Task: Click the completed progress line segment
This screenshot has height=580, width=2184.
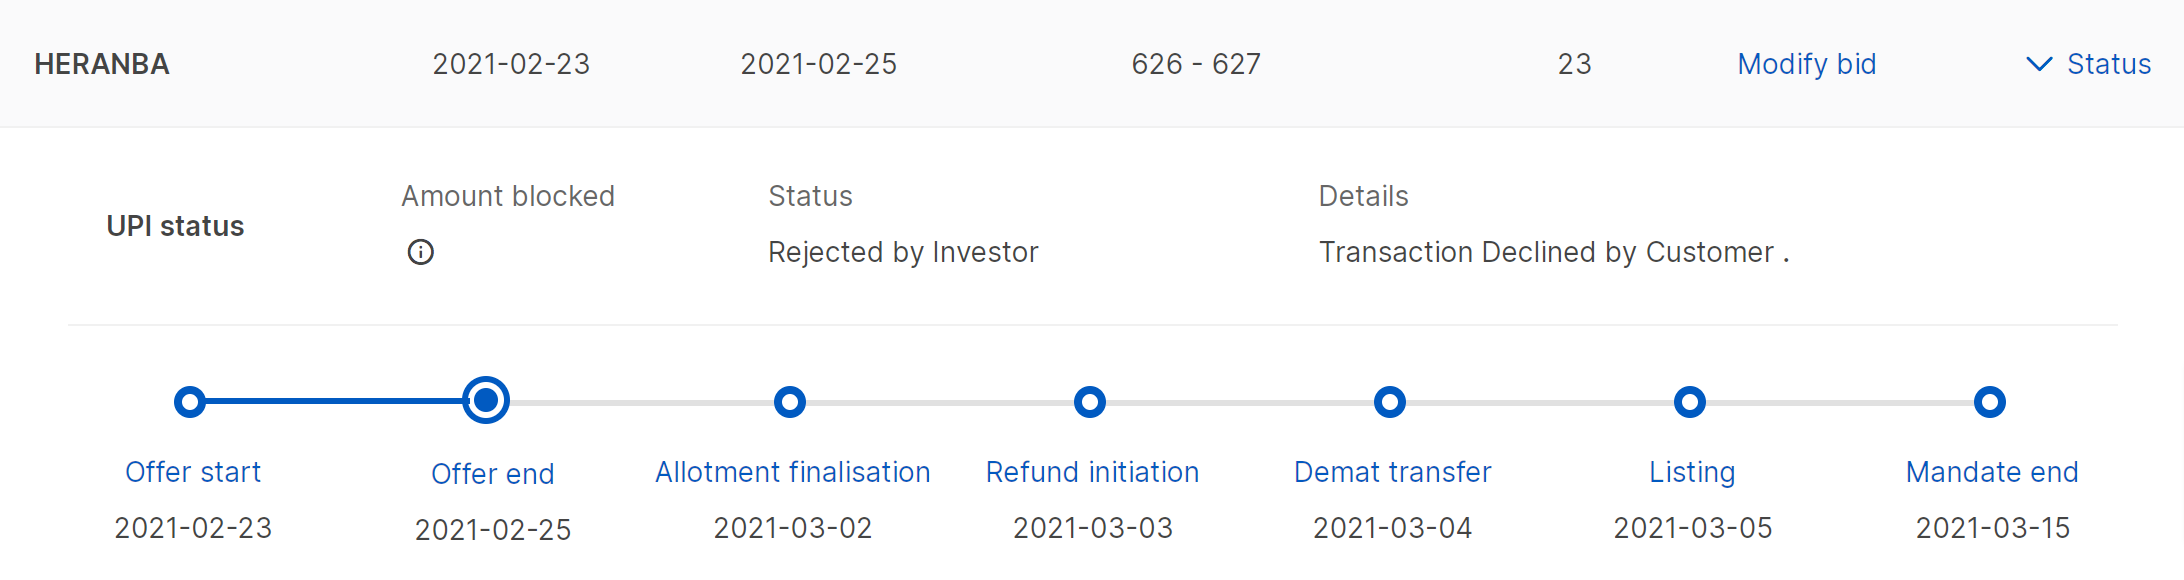Action: (333, 401)
